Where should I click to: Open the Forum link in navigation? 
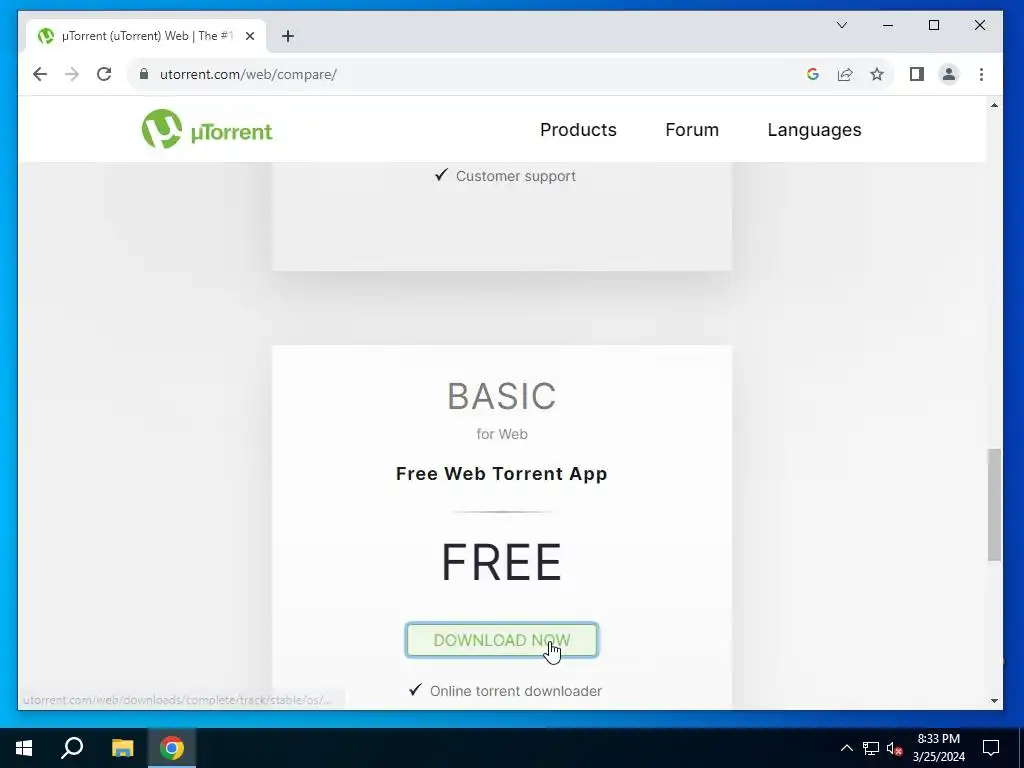coord(692,130)
